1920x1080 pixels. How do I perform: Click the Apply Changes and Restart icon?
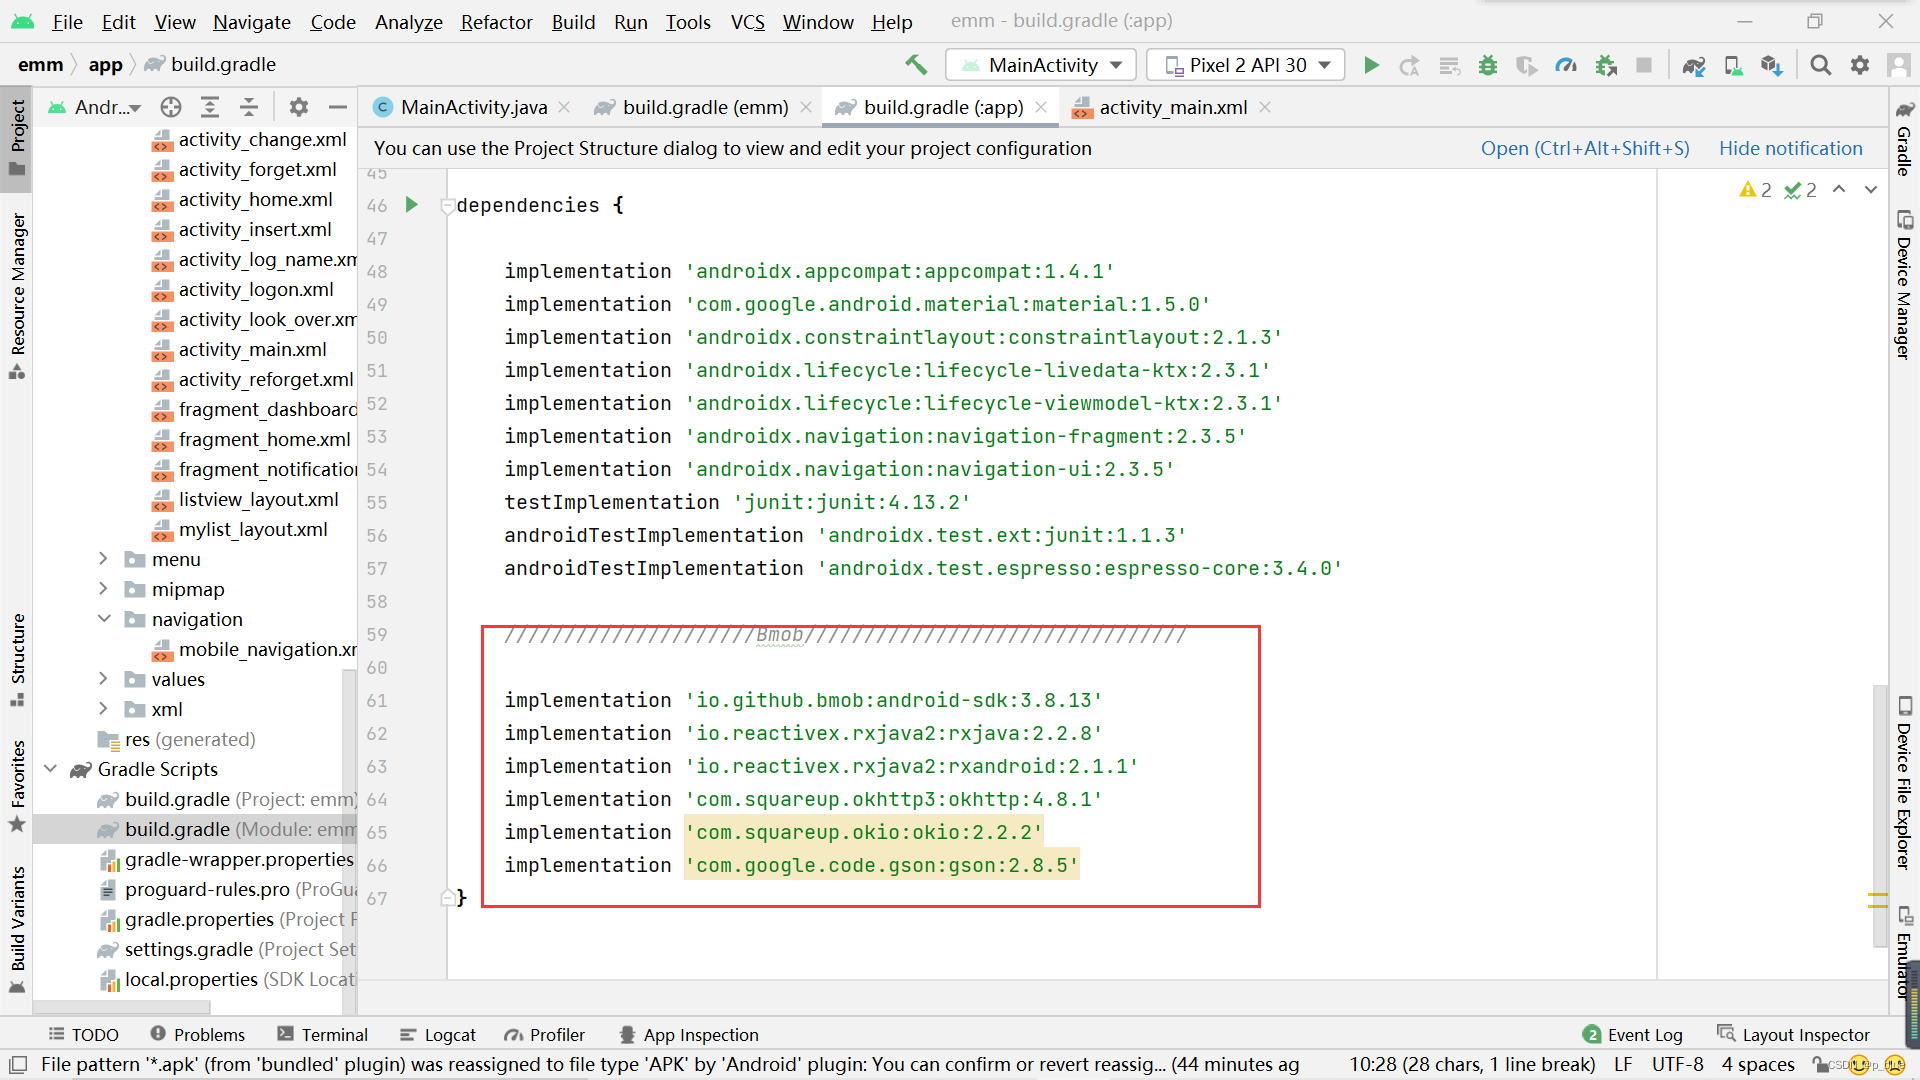1409,65
